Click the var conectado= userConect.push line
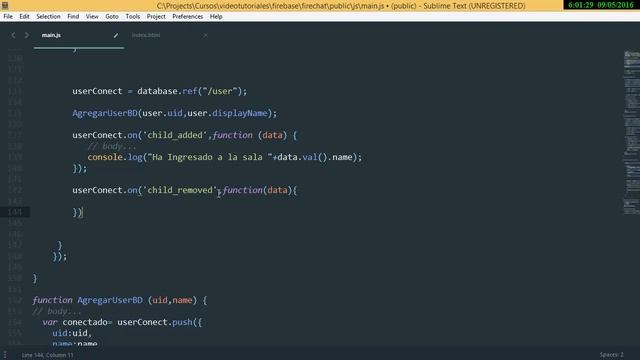Screen dimensions: 640x360 click(122, 322)
